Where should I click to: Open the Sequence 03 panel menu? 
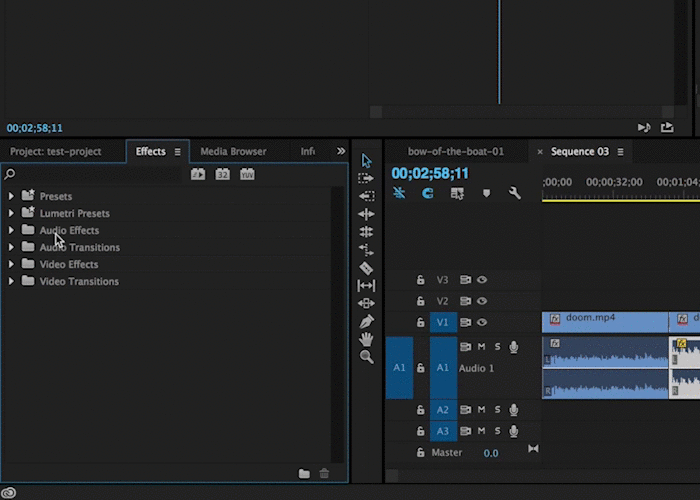(x=621, y=152)
